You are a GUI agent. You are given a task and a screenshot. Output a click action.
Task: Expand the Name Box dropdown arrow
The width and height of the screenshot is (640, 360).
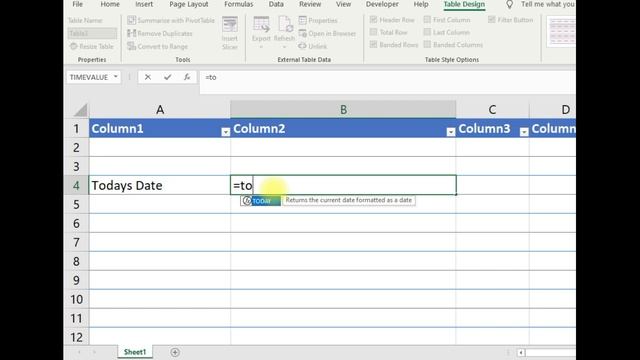point(116,77)
